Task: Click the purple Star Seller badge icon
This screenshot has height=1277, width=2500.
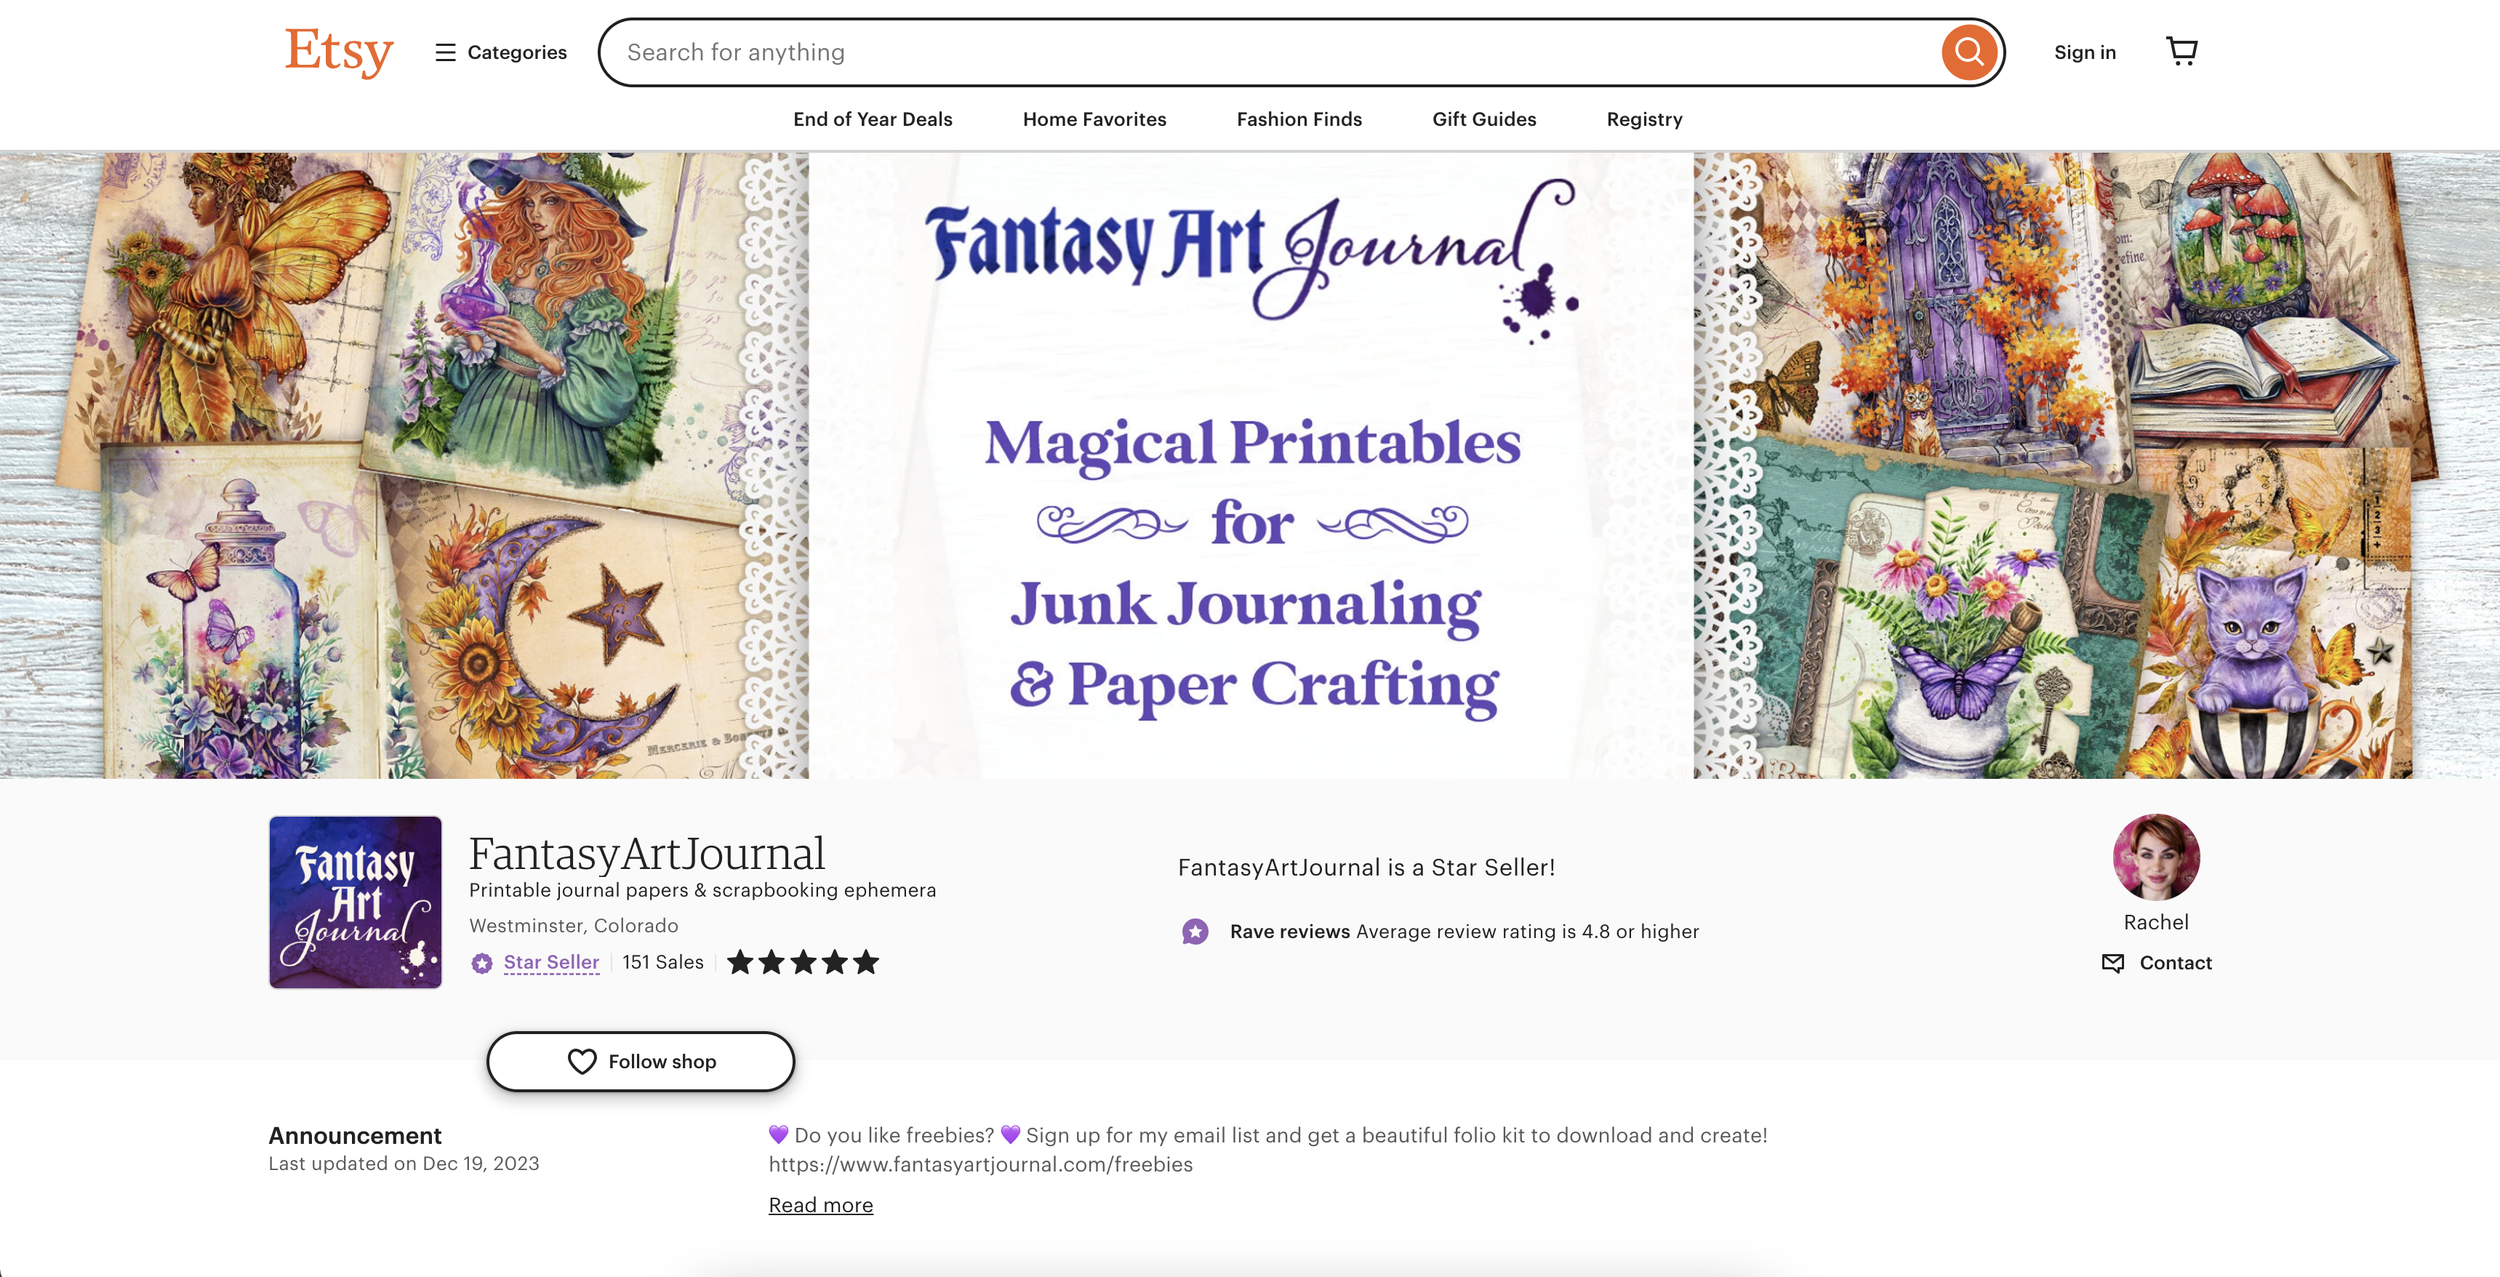Action: point(482,963)
